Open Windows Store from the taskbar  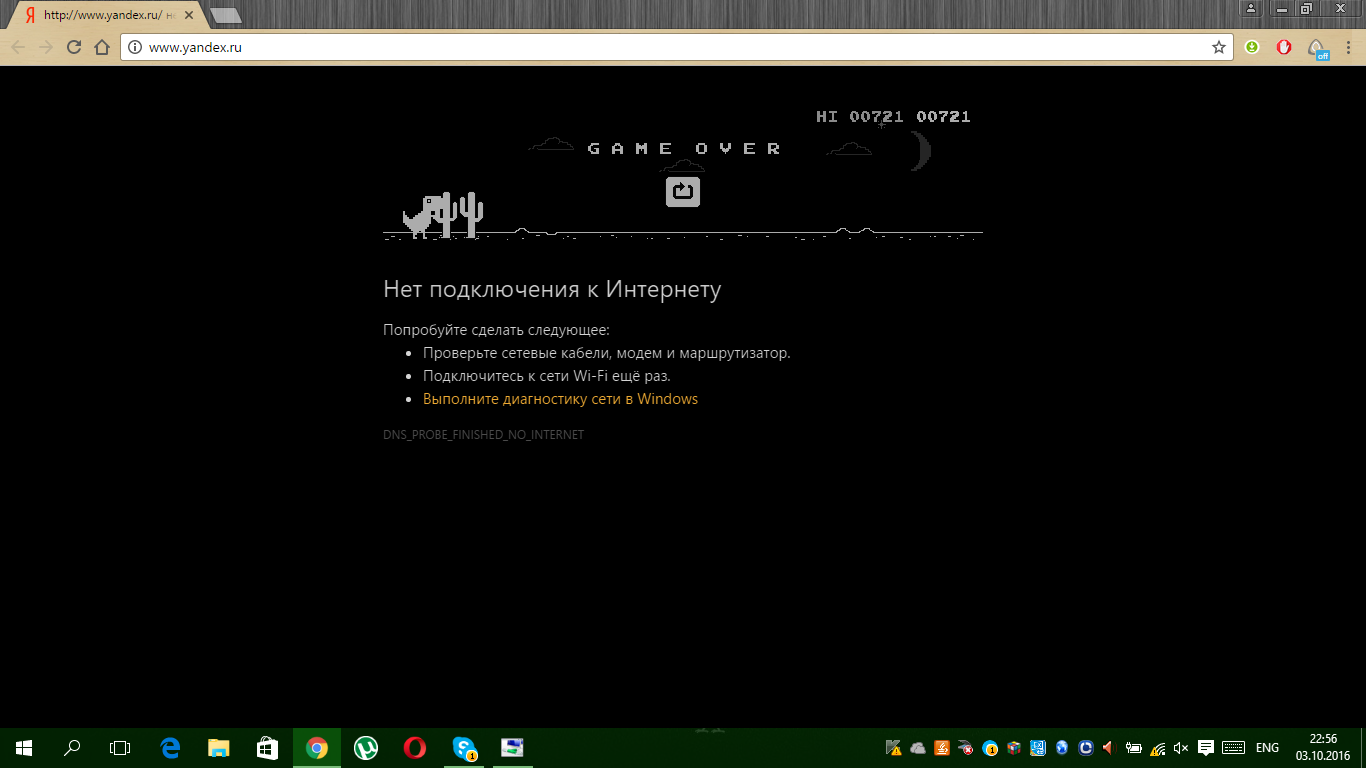267,747
